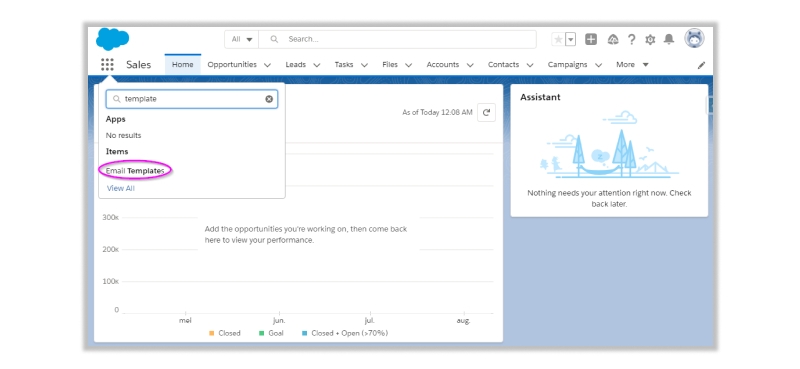This screenshot has height=369, width=800.
Task: Open the App Launcher grid icon
Action: [107, 64]
